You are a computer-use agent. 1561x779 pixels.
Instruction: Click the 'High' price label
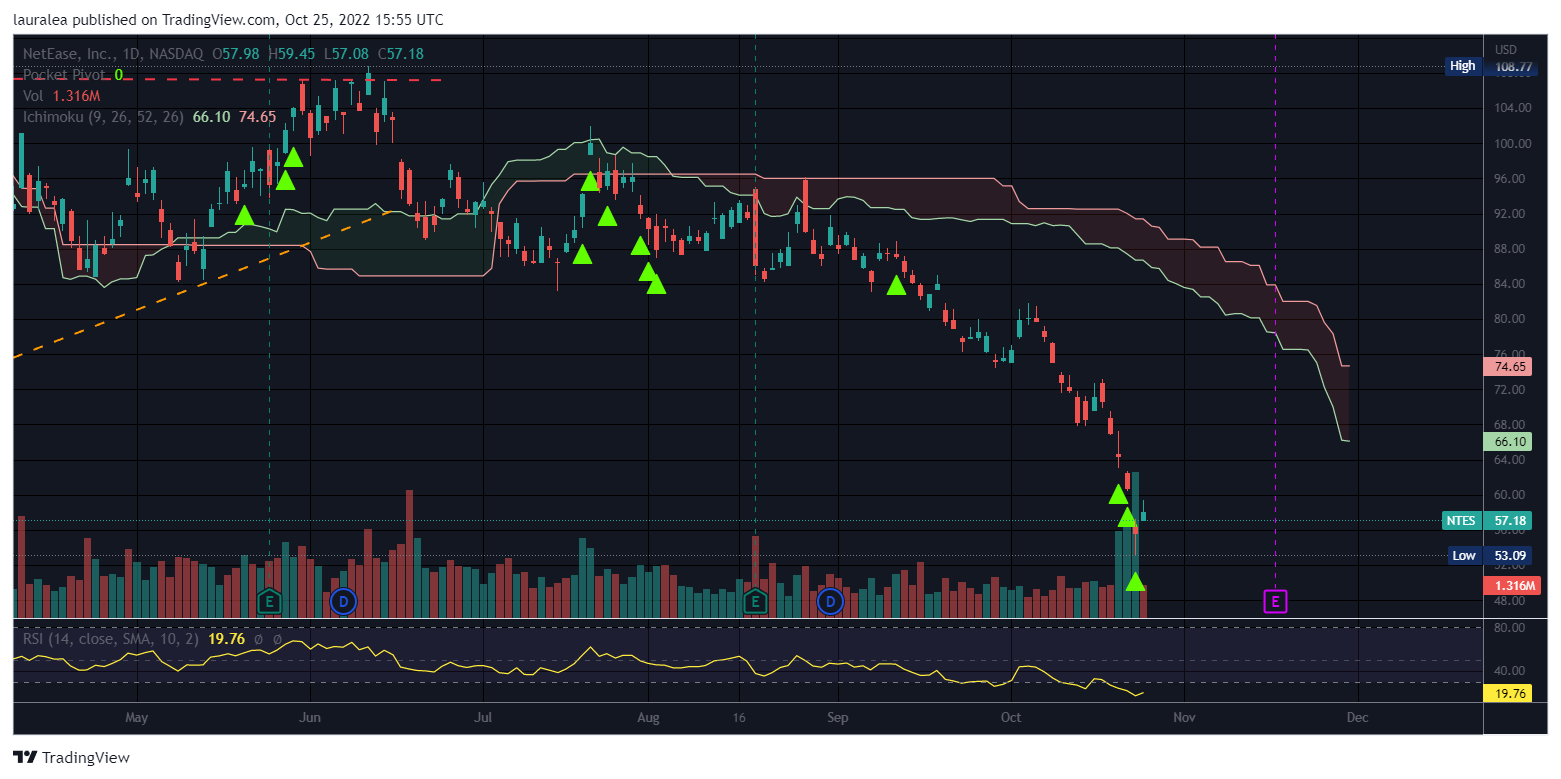(1462, 66)
